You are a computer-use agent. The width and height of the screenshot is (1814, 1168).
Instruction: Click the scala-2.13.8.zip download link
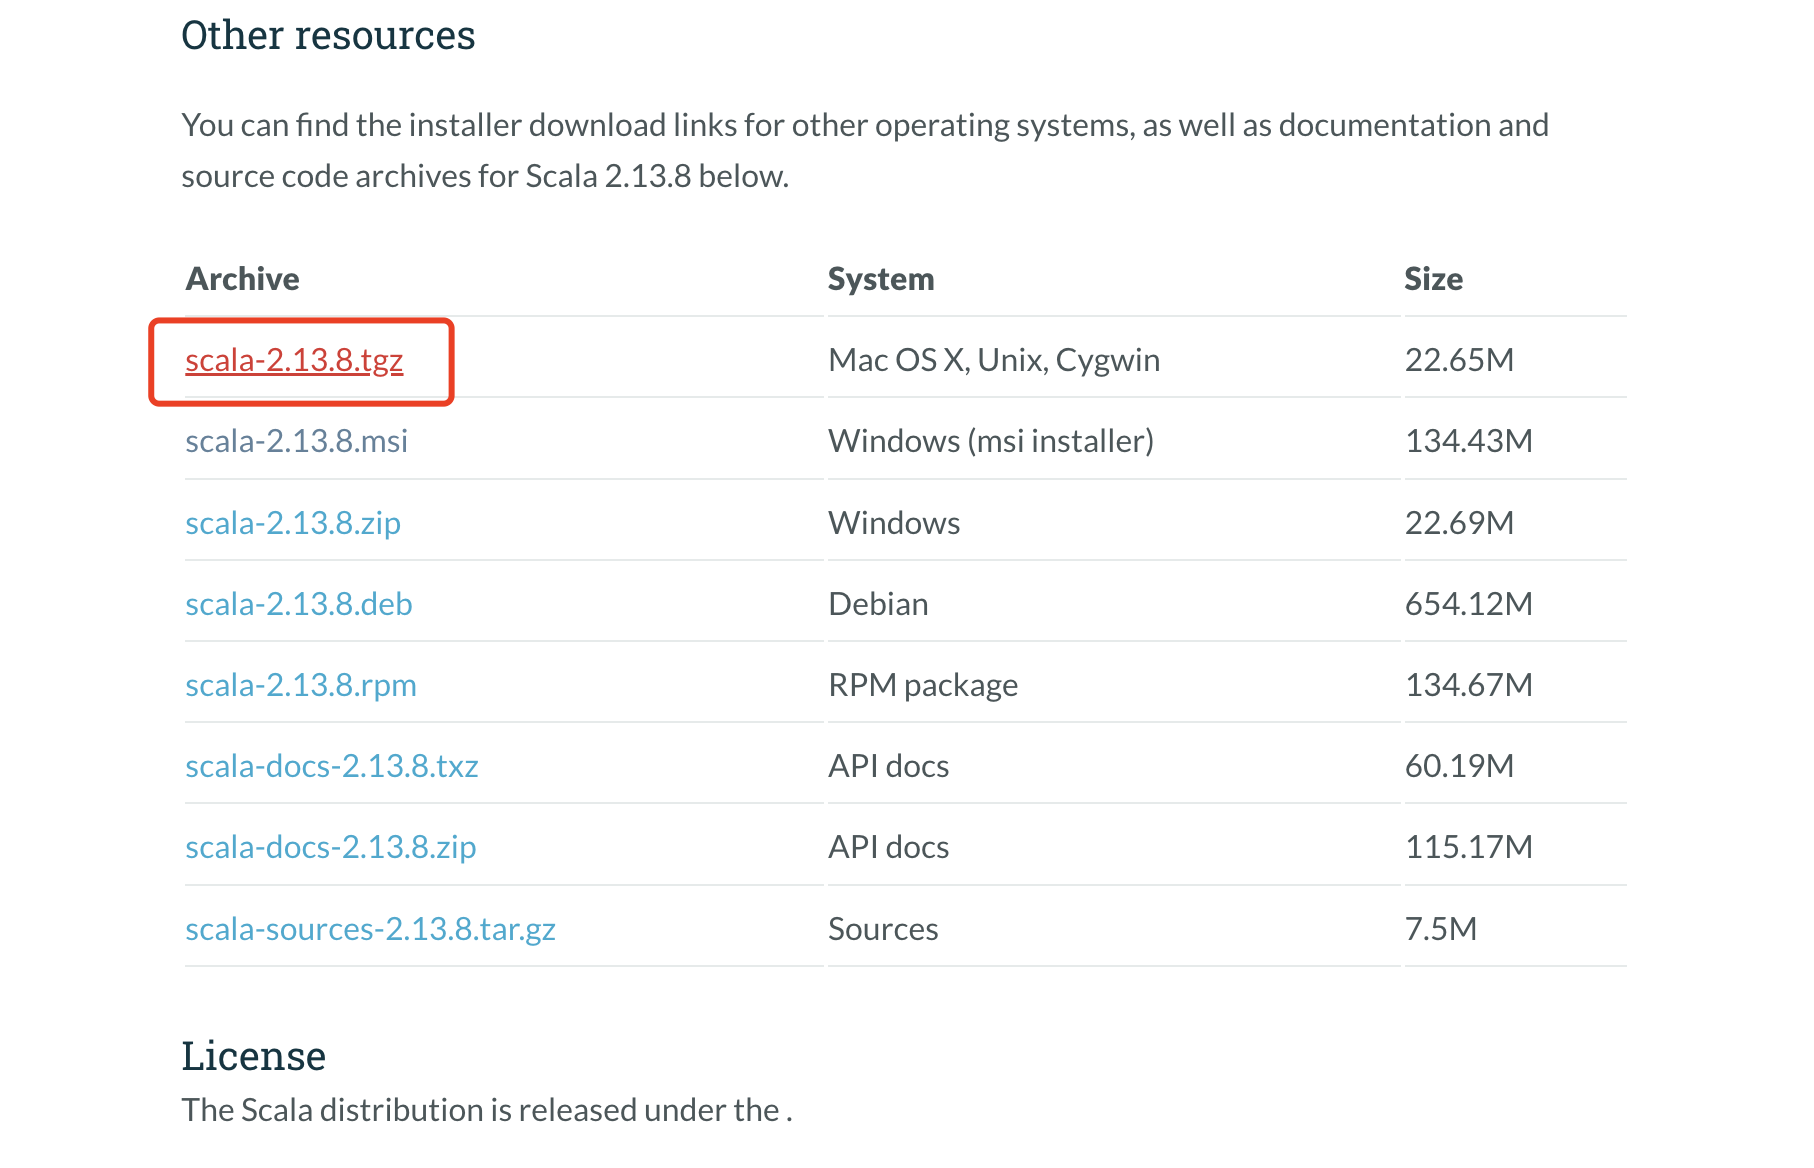click(293, 523)
